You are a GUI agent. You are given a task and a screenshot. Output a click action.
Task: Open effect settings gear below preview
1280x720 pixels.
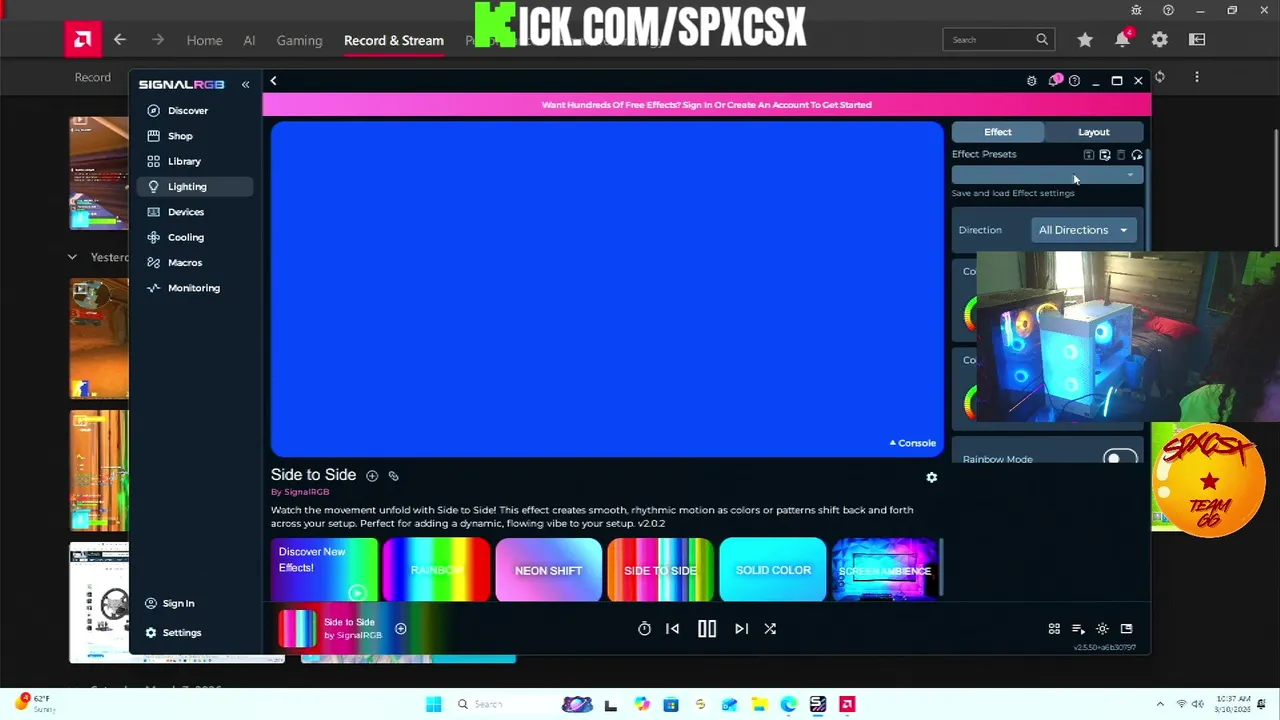(x=931, y=478)
